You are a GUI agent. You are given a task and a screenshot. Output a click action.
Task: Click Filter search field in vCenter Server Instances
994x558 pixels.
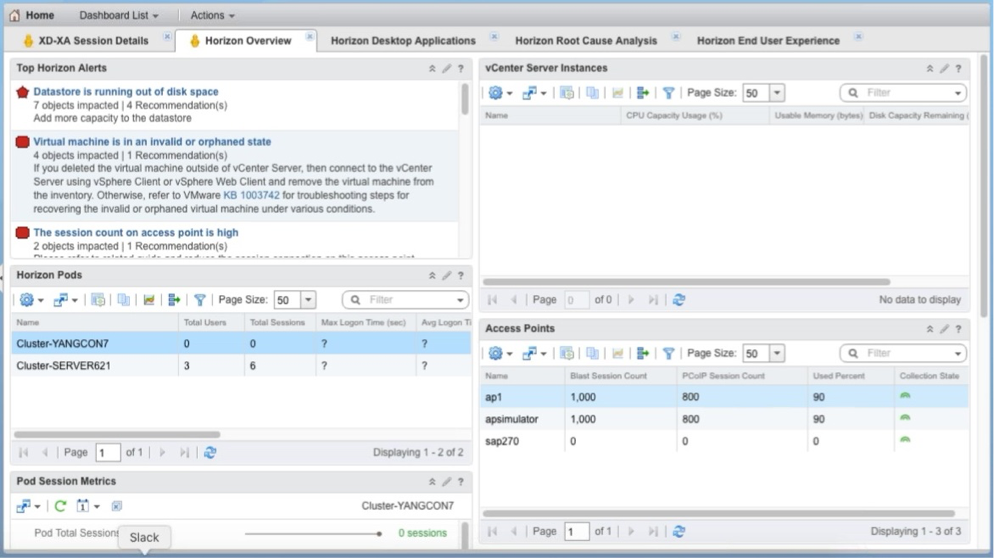coord(903,93)
